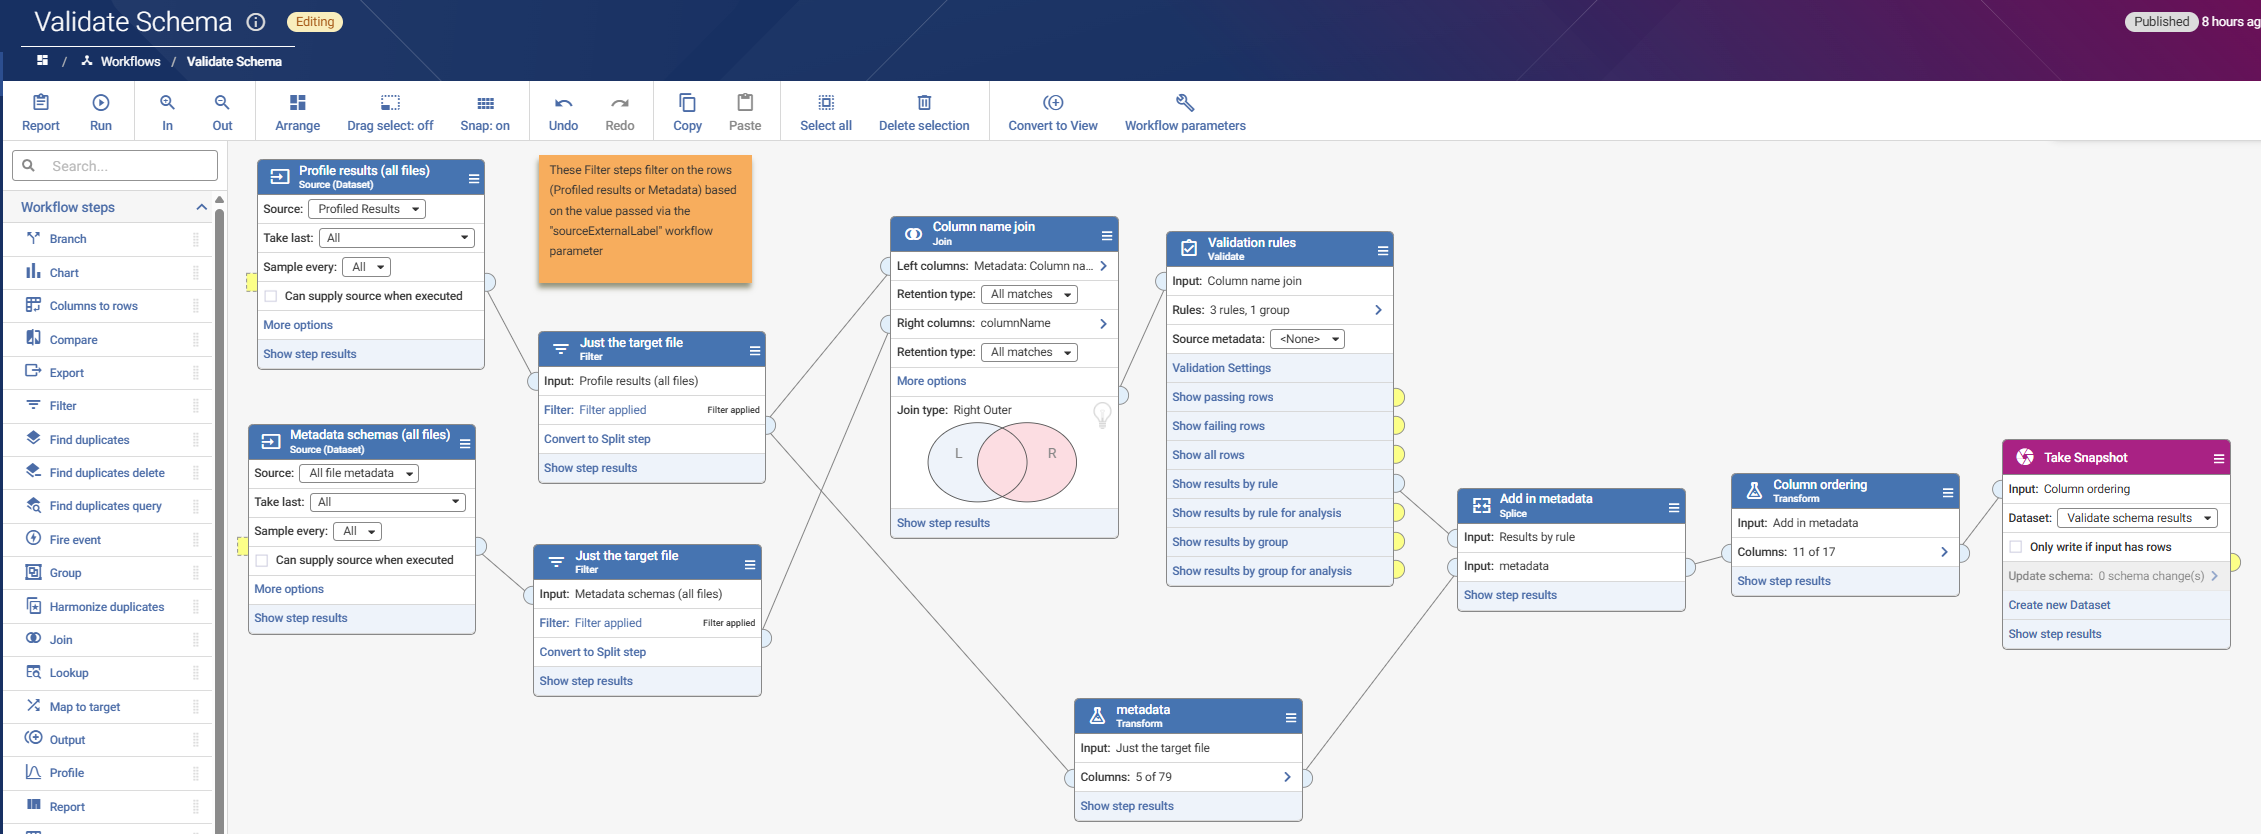Zoom in on the canvas
The image size is (2261, 834).
pos(167,112)
